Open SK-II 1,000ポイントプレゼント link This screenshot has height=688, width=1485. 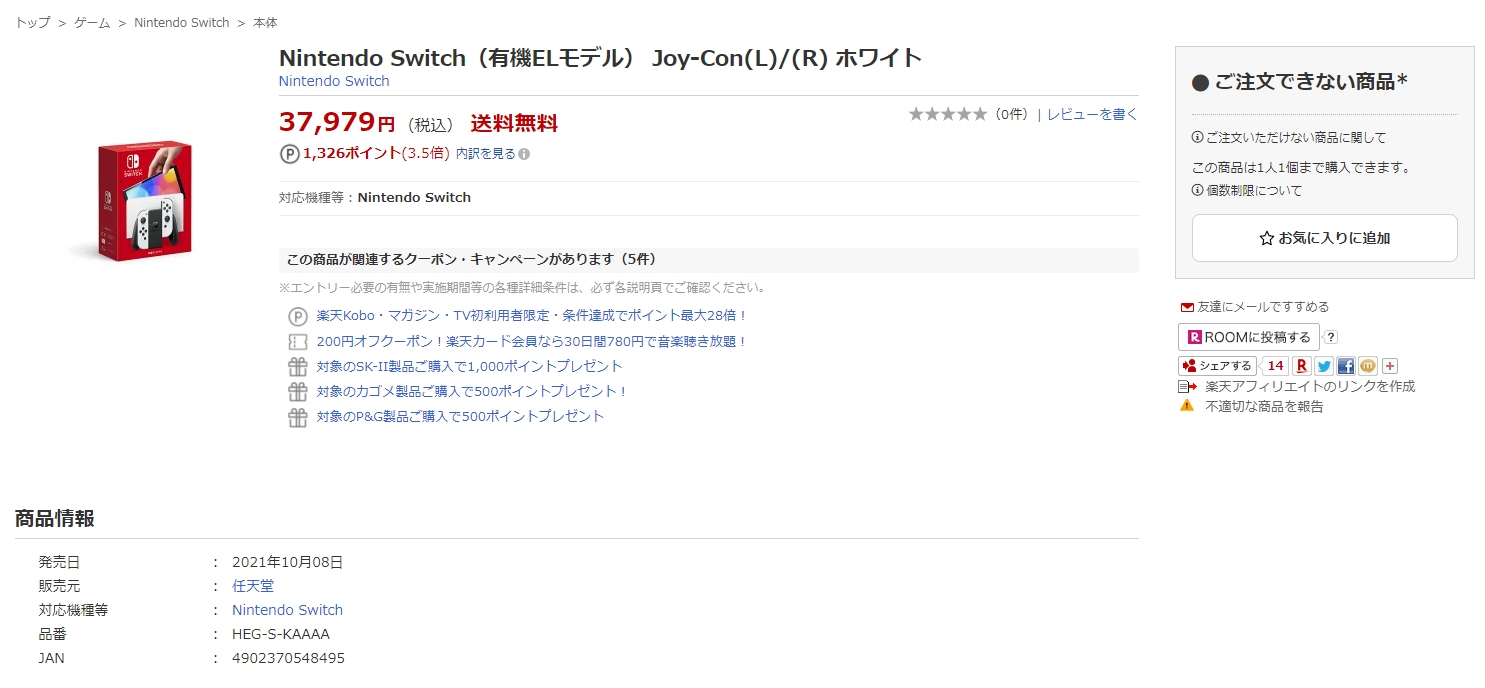pos(470,367)
